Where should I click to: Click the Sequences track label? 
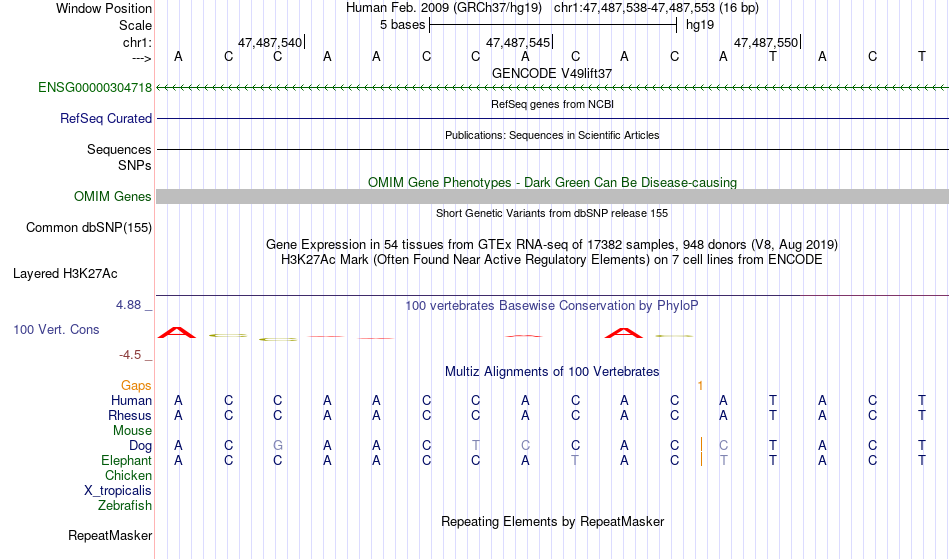coord(119,150)
